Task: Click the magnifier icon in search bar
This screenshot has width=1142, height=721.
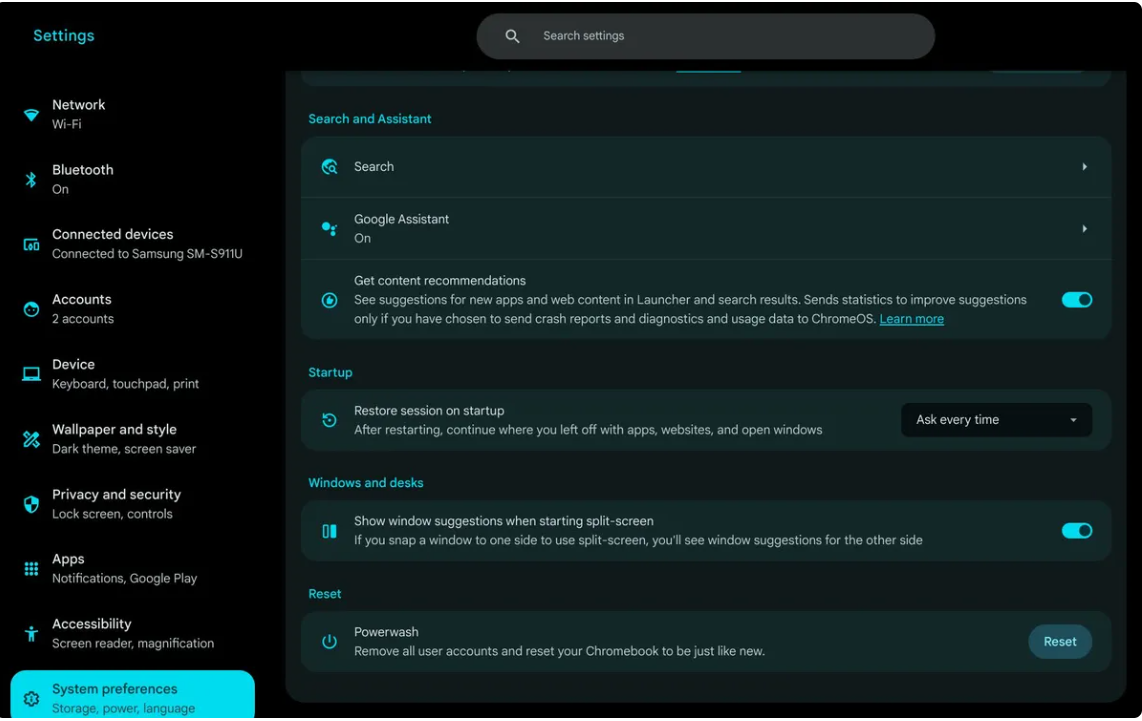Action: click(512, 36)
